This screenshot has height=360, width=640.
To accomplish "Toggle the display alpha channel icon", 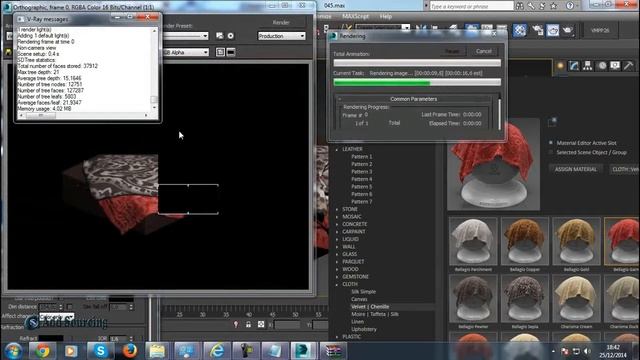I will point(220,52).
